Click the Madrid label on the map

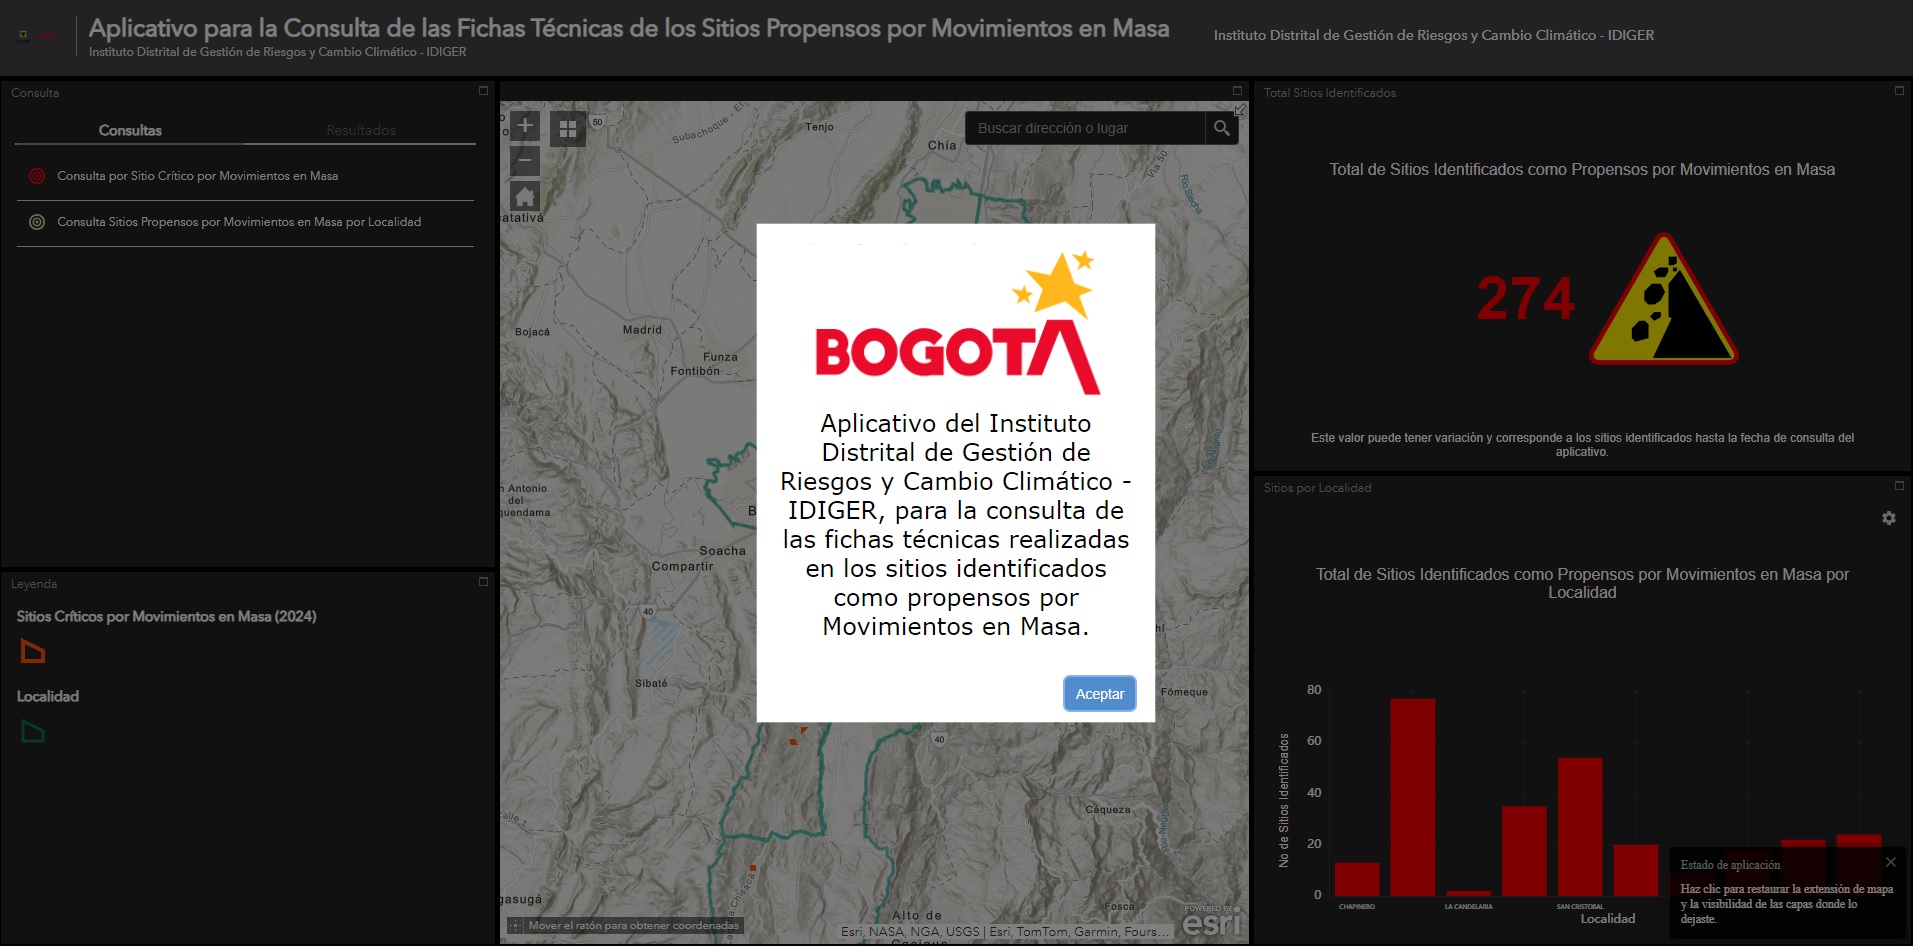click(642, 330)
